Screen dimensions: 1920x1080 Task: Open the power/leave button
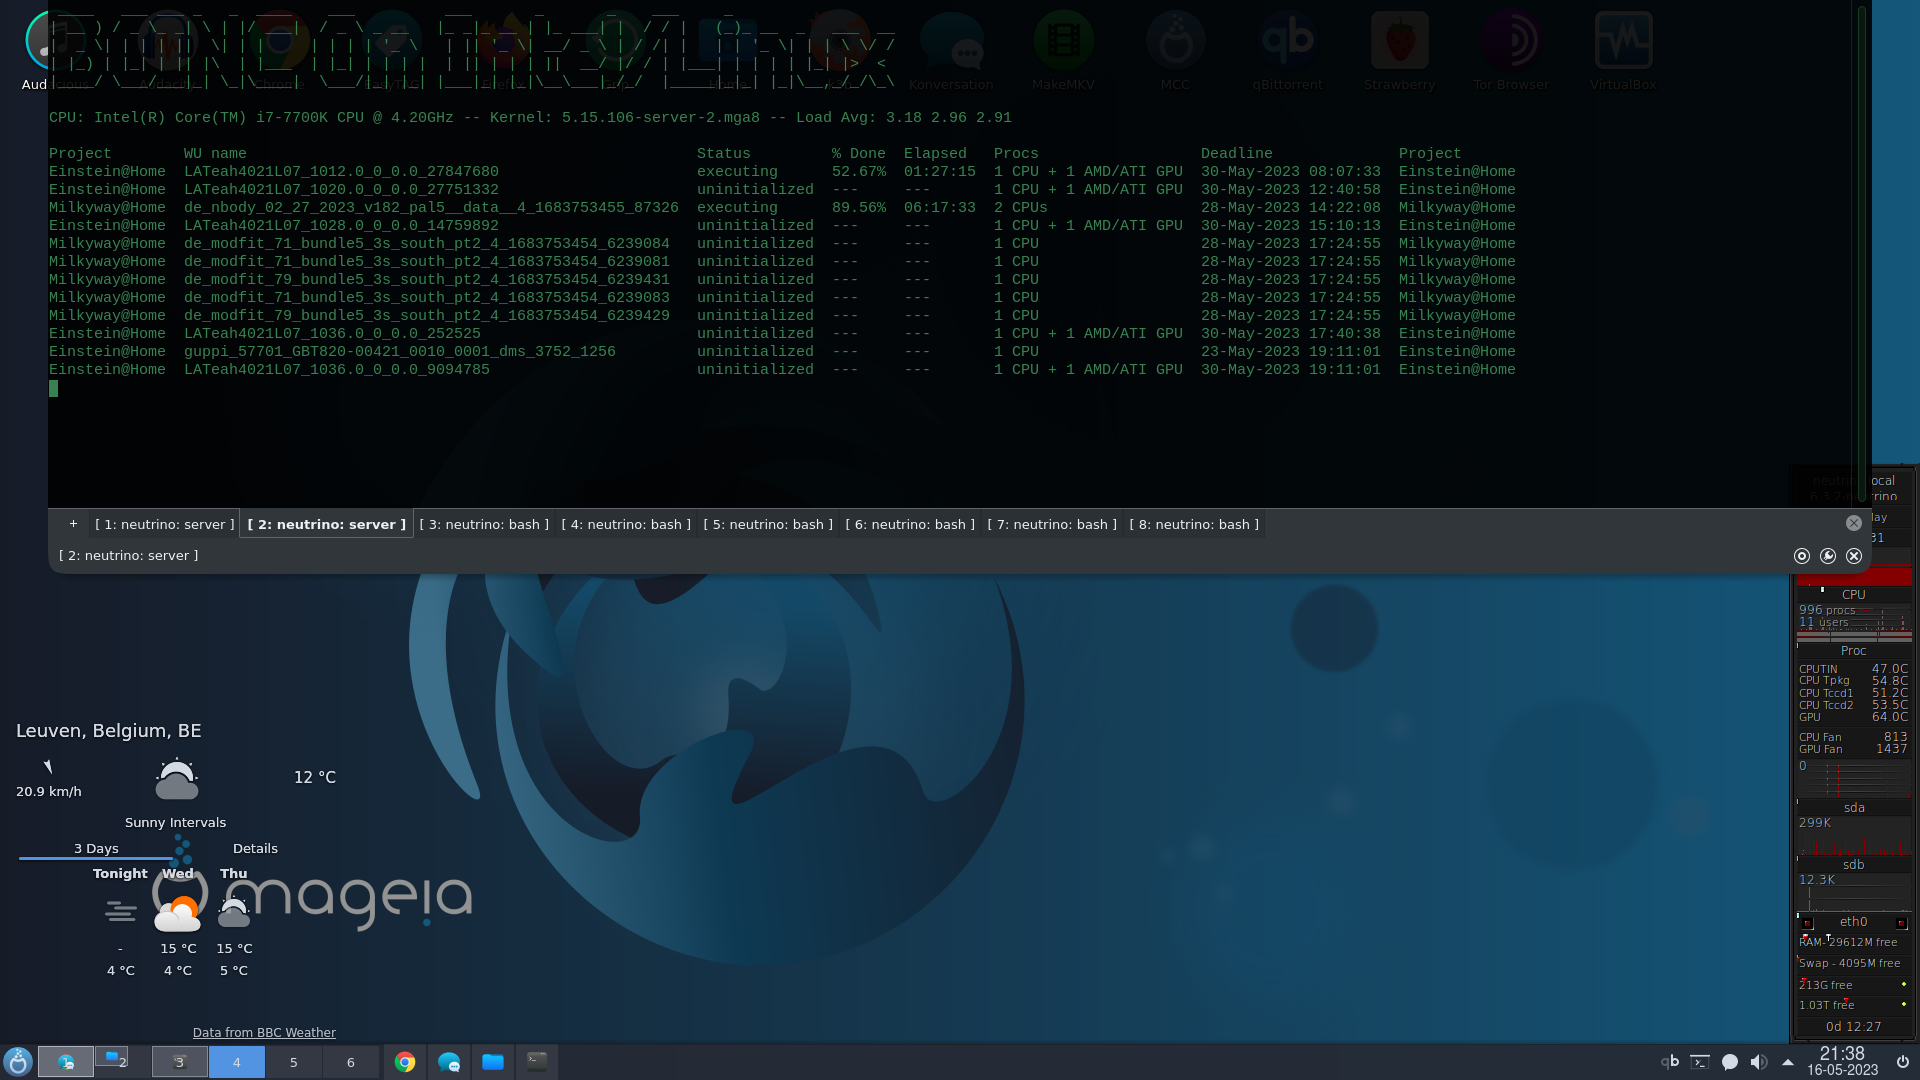click(x=1903, y=1062)
